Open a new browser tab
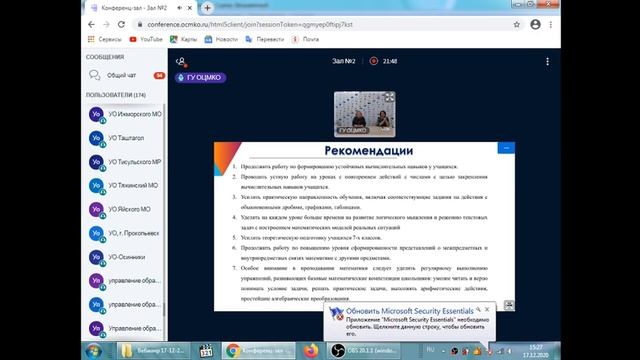 pyautogui.click(x=207, y=8)
